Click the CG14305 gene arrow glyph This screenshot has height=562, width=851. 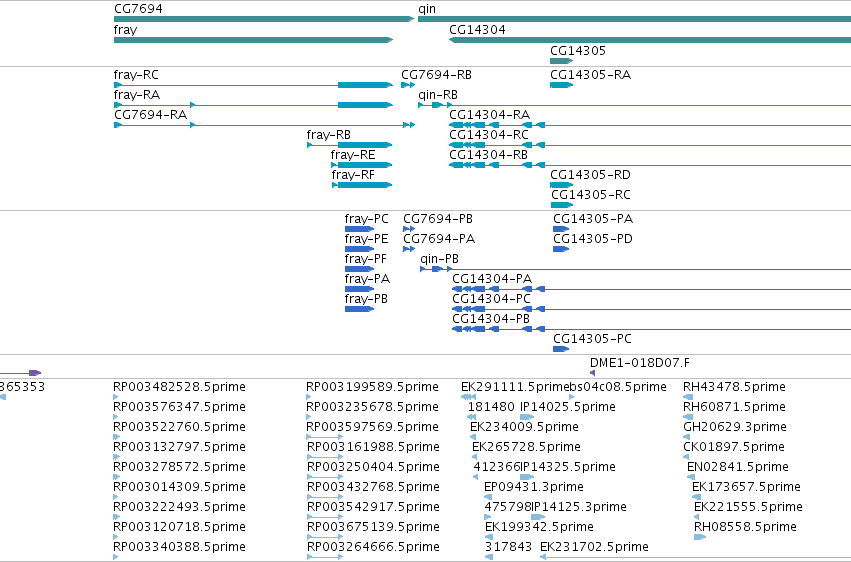click(562, 61)
